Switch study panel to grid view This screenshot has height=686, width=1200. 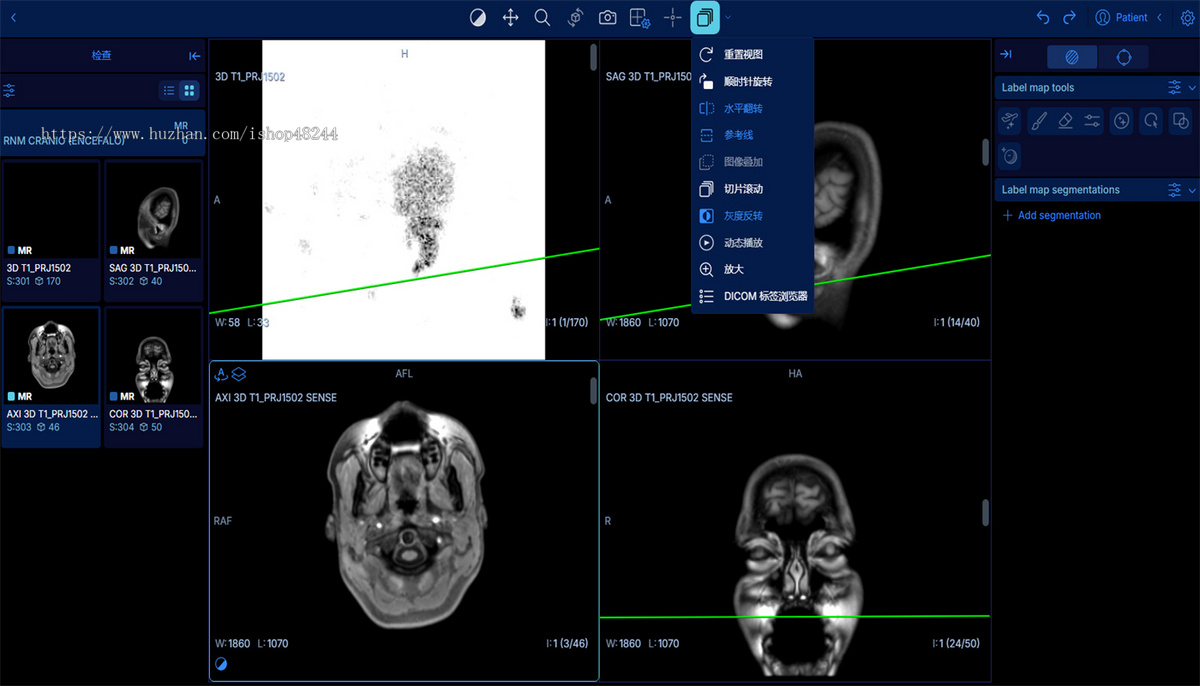pyautogui.click(x=189, y=91)
